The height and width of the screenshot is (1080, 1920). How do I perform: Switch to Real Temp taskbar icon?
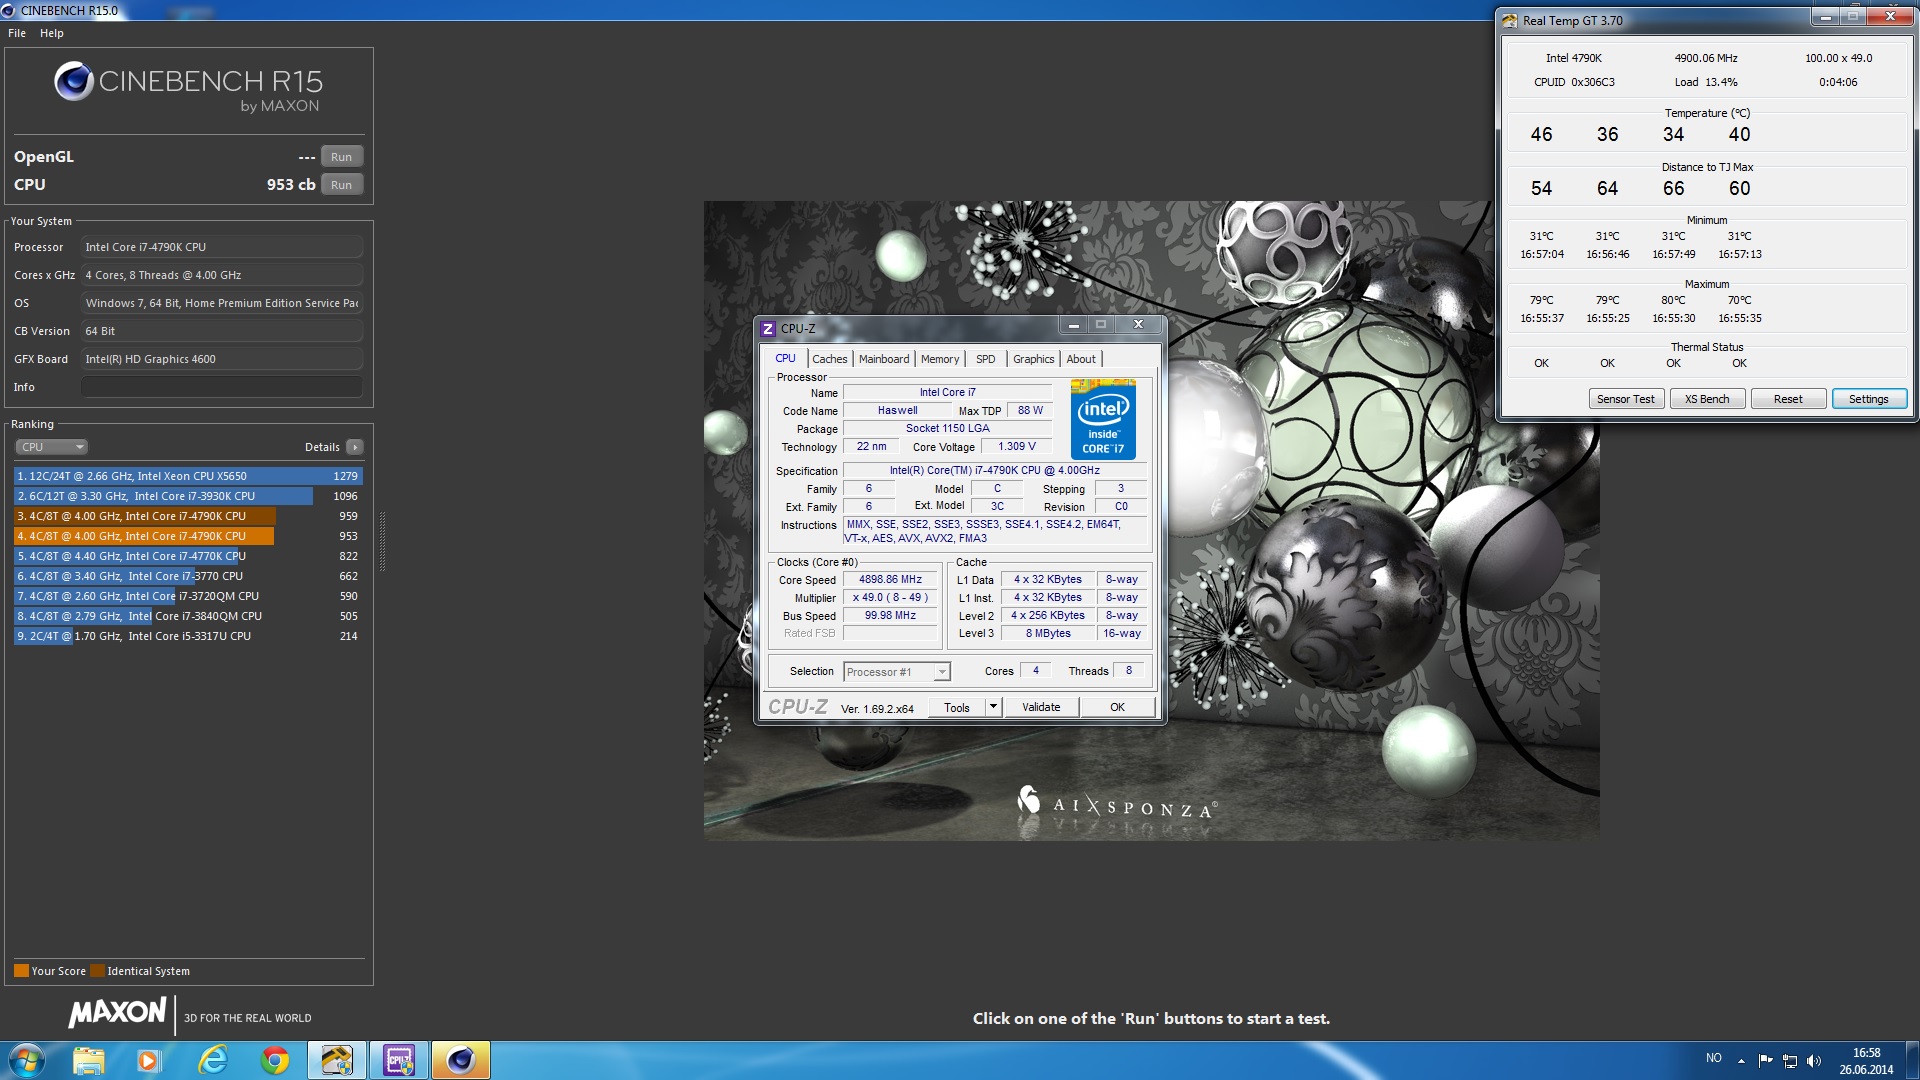pos(337,1060)
